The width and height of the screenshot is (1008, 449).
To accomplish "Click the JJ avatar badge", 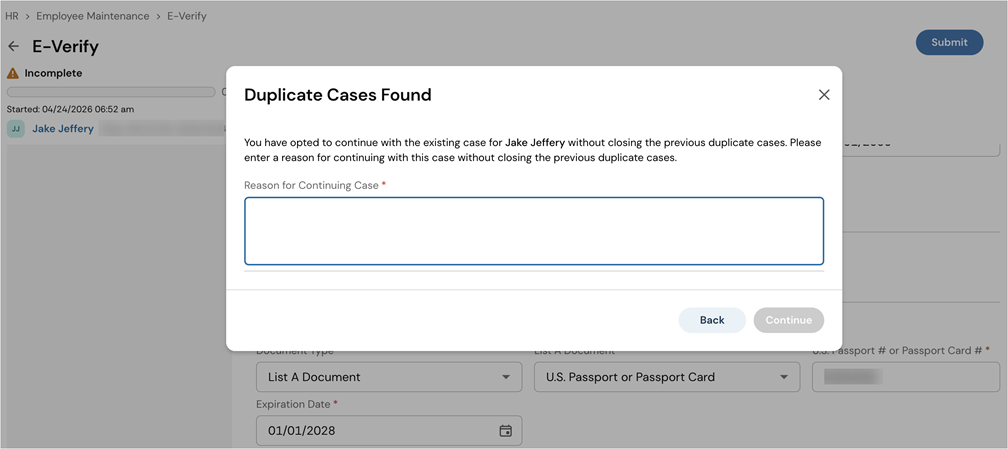I will [x=16, y=129].
